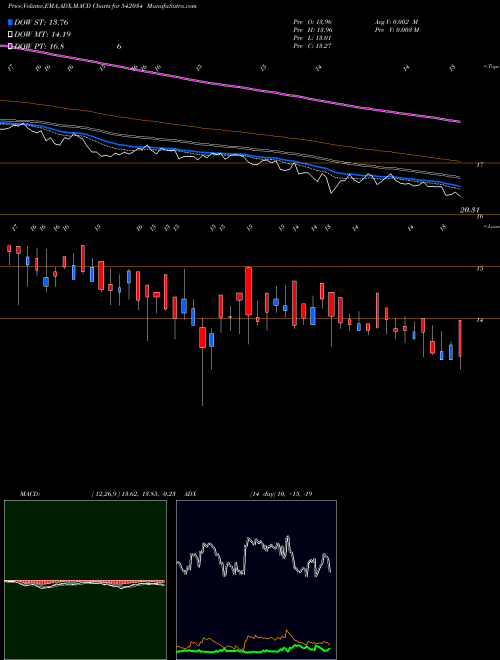Click the MACD panel header label
500x660 pixels.
pos(29,493)
